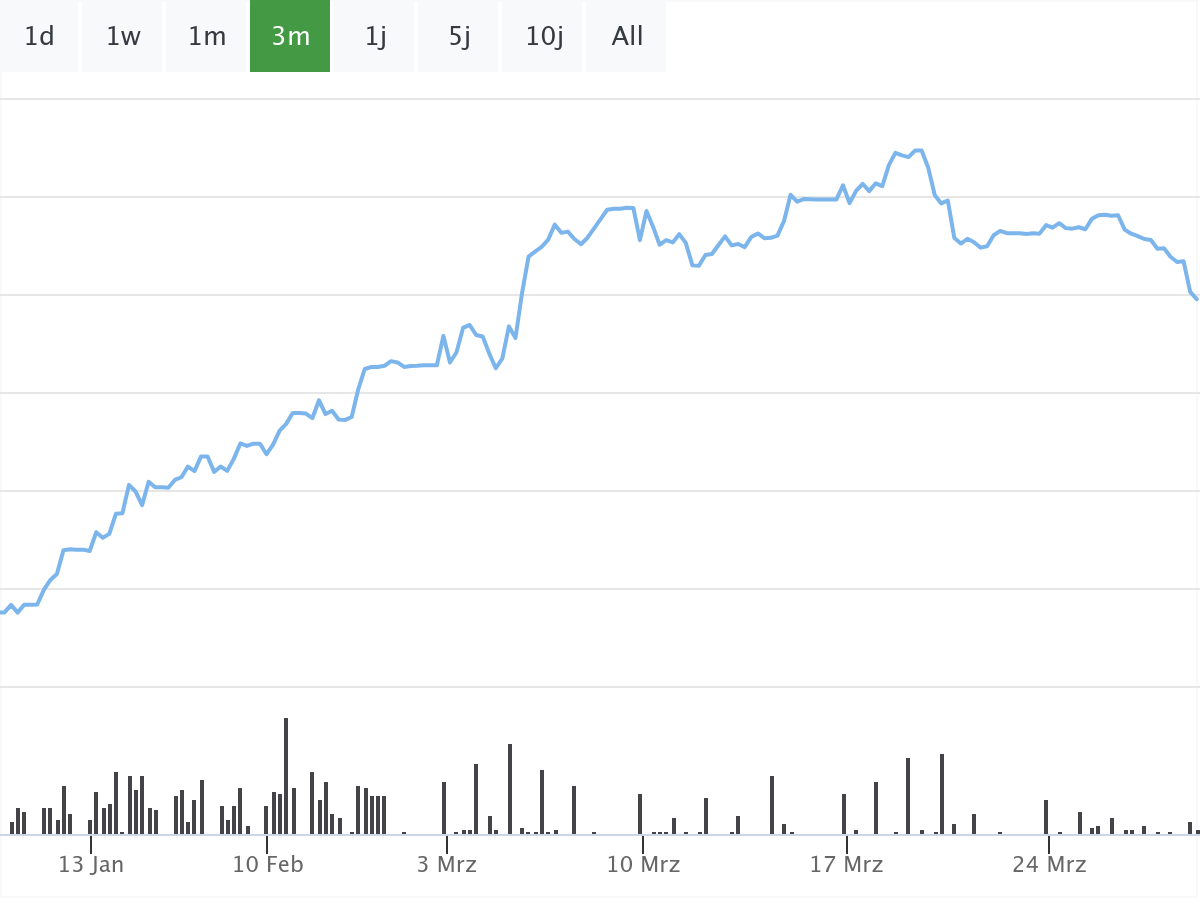Click the 13 Jan axis label
This screenshot has width=1200, height=900.
coord(91,864)
